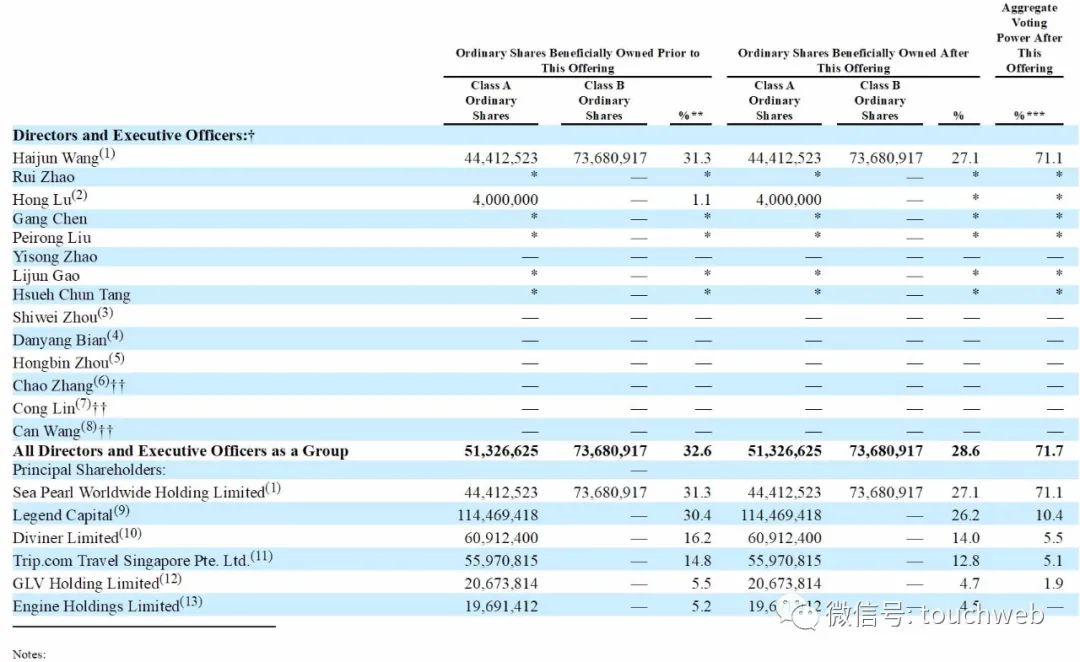Viewport: 1080px width, 662px height.
Task: Select Trip.com Travel Singapore Pte. Ltd.
Action: [x=131, y=561]
